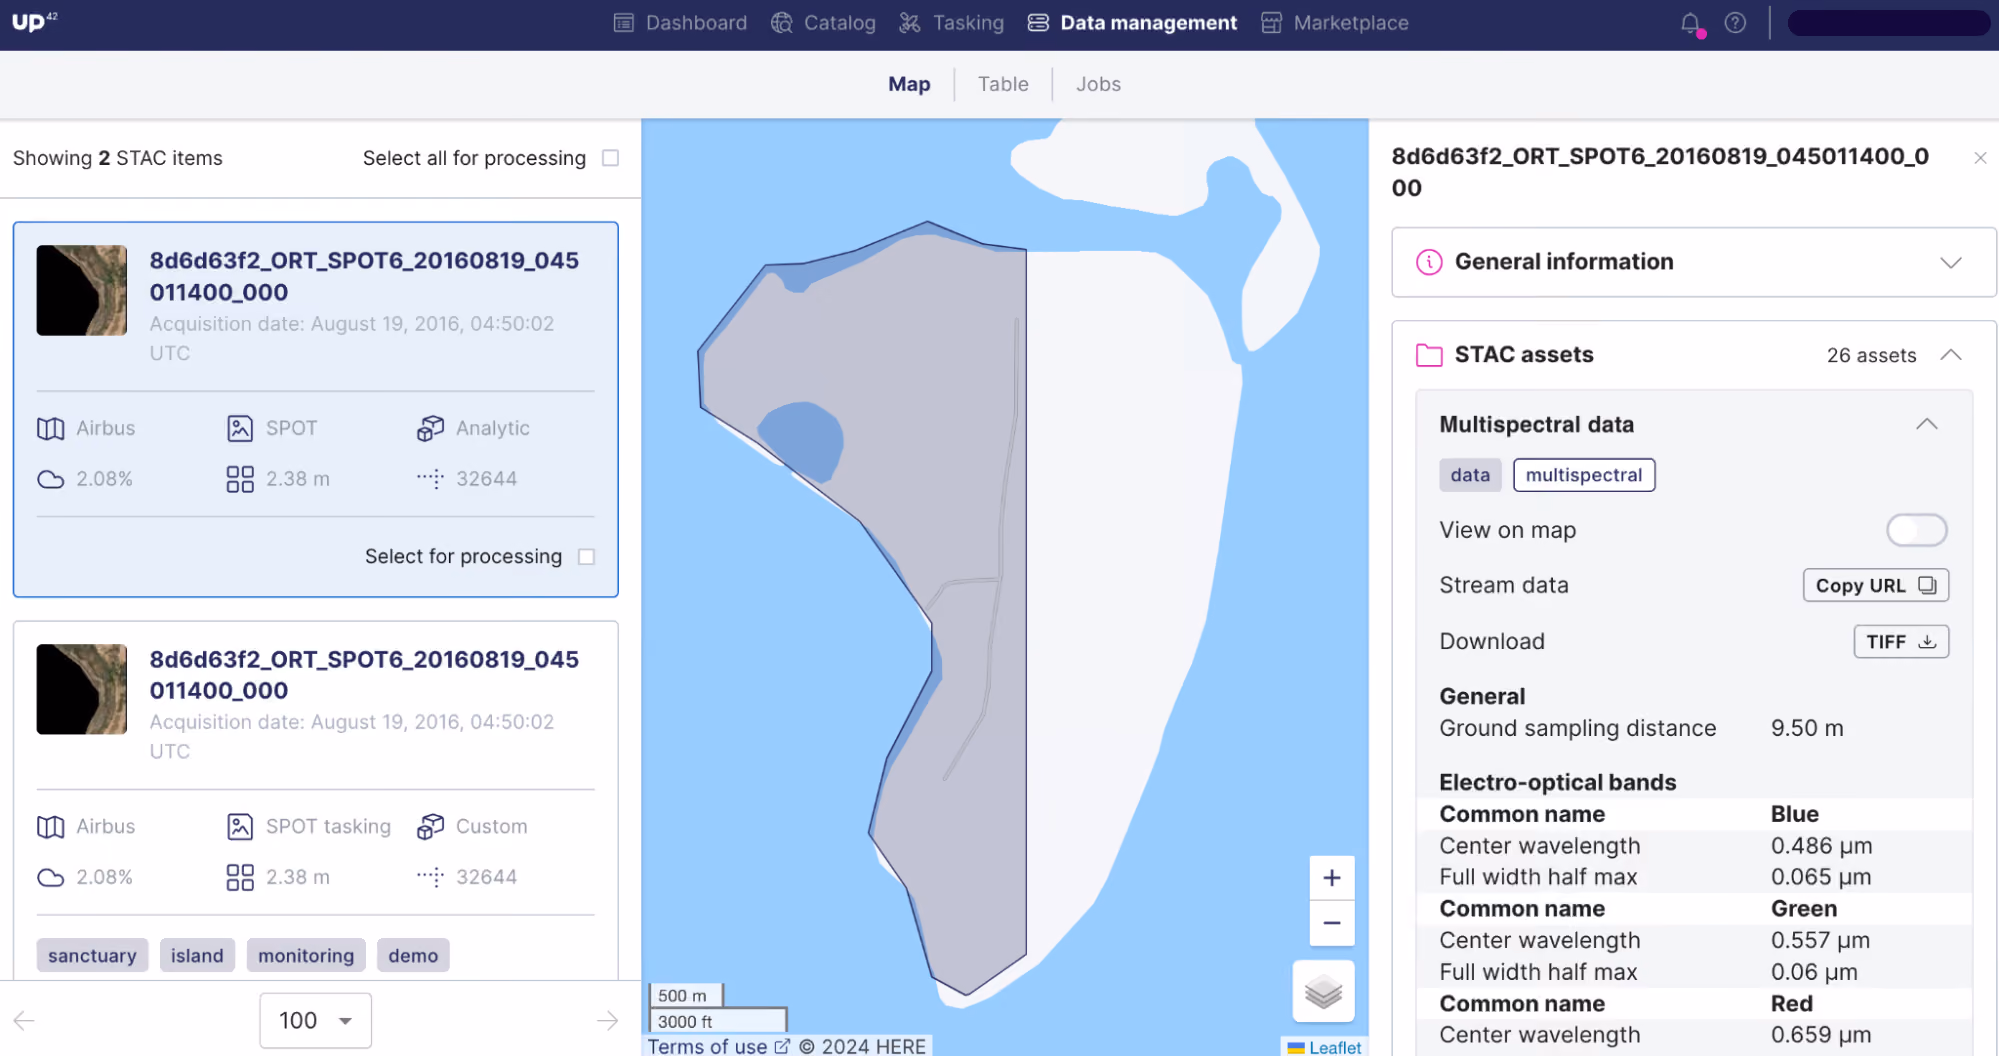Click the Airbus map icon in first card
Screen dimensions: 1999x1057
[51, 428]
